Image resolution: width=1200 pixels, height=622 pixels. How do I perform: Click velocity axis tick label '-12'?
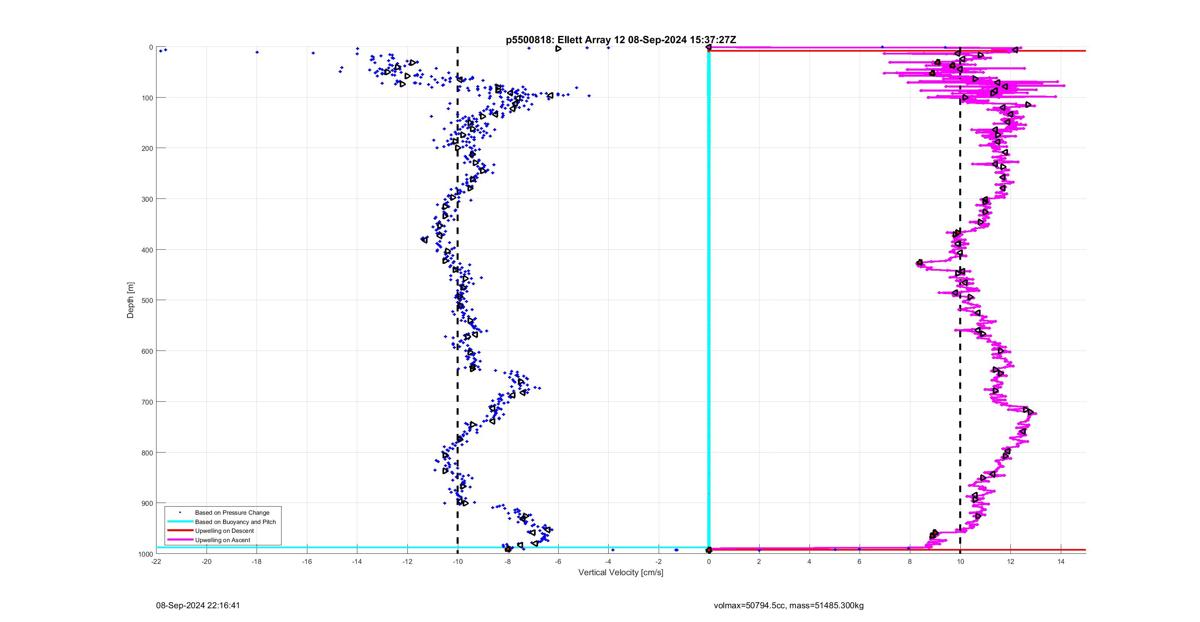pyautogui.click(x=407, y=561)
